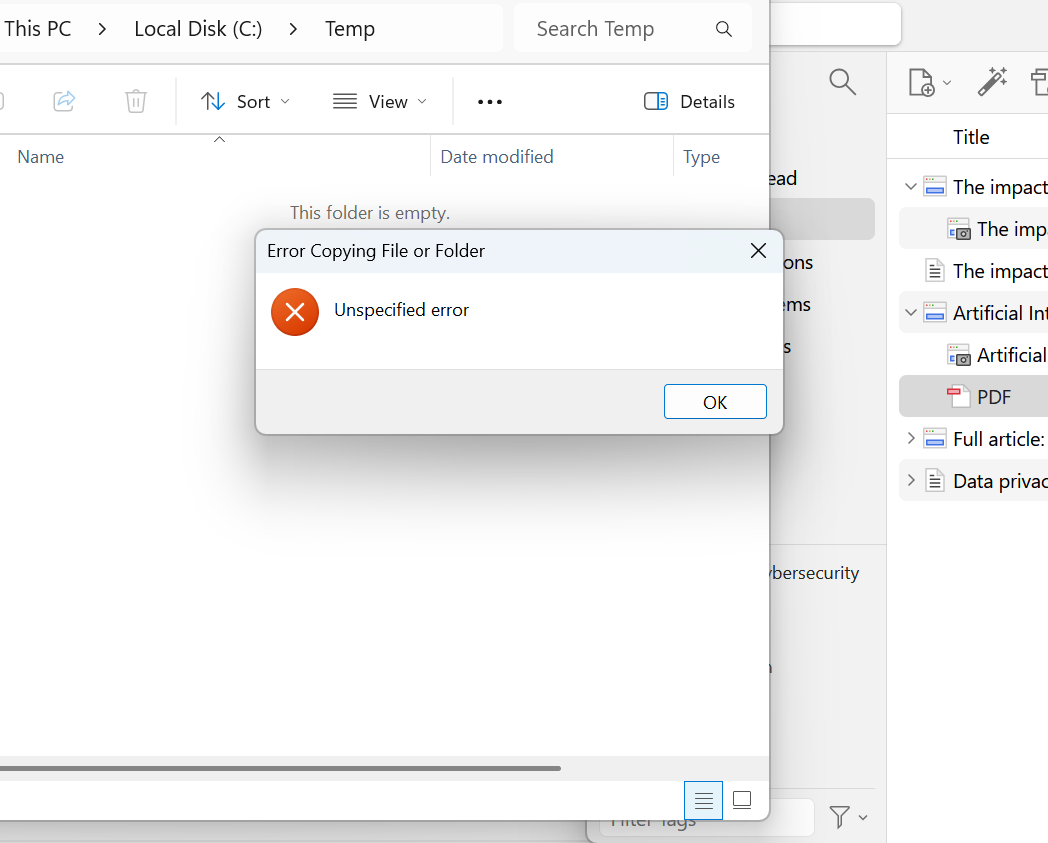Sort by Date modified column header
Screen dimensions: 1048x843
point(497,156)
